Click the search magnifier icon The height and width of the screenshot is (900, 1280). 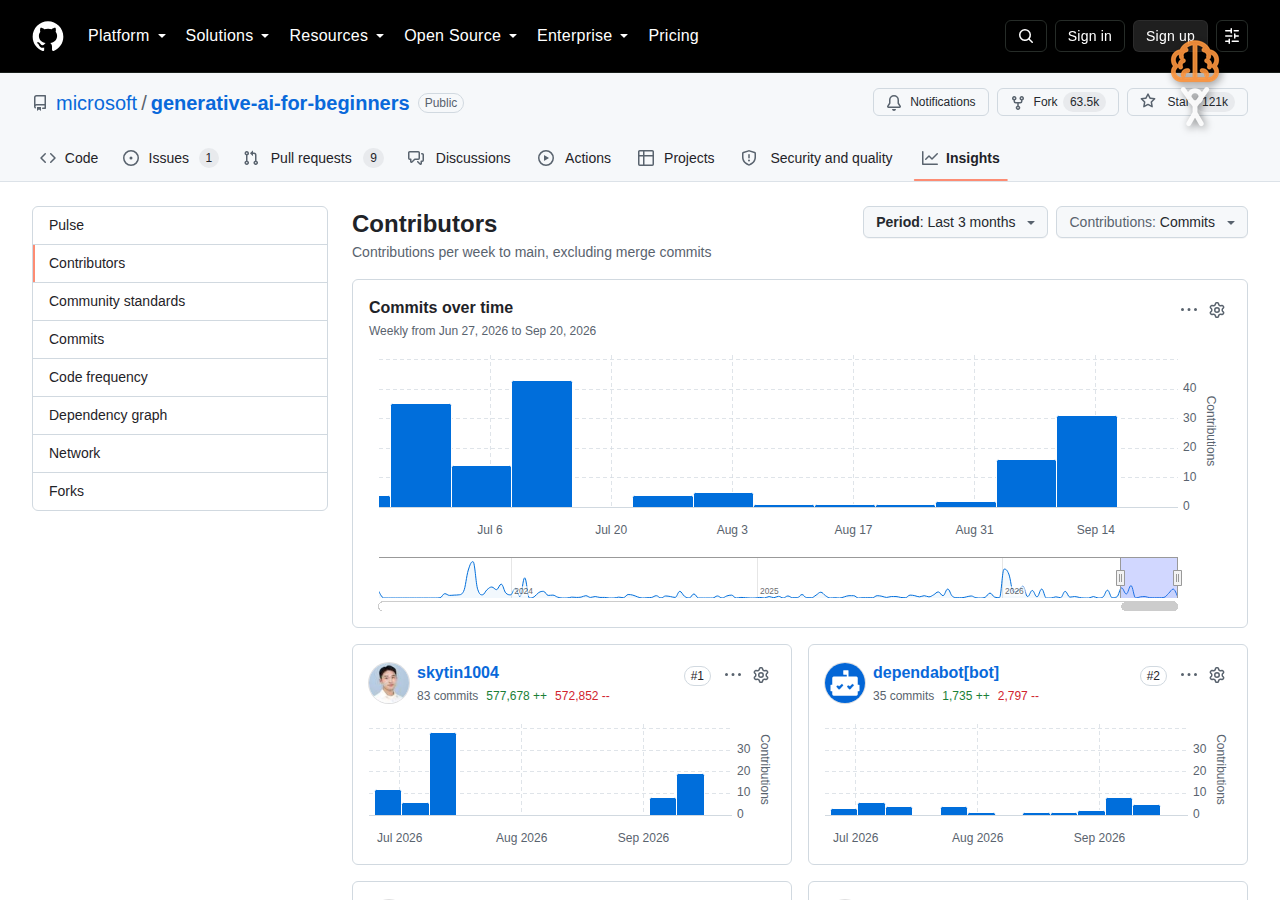click(1026, 36)
